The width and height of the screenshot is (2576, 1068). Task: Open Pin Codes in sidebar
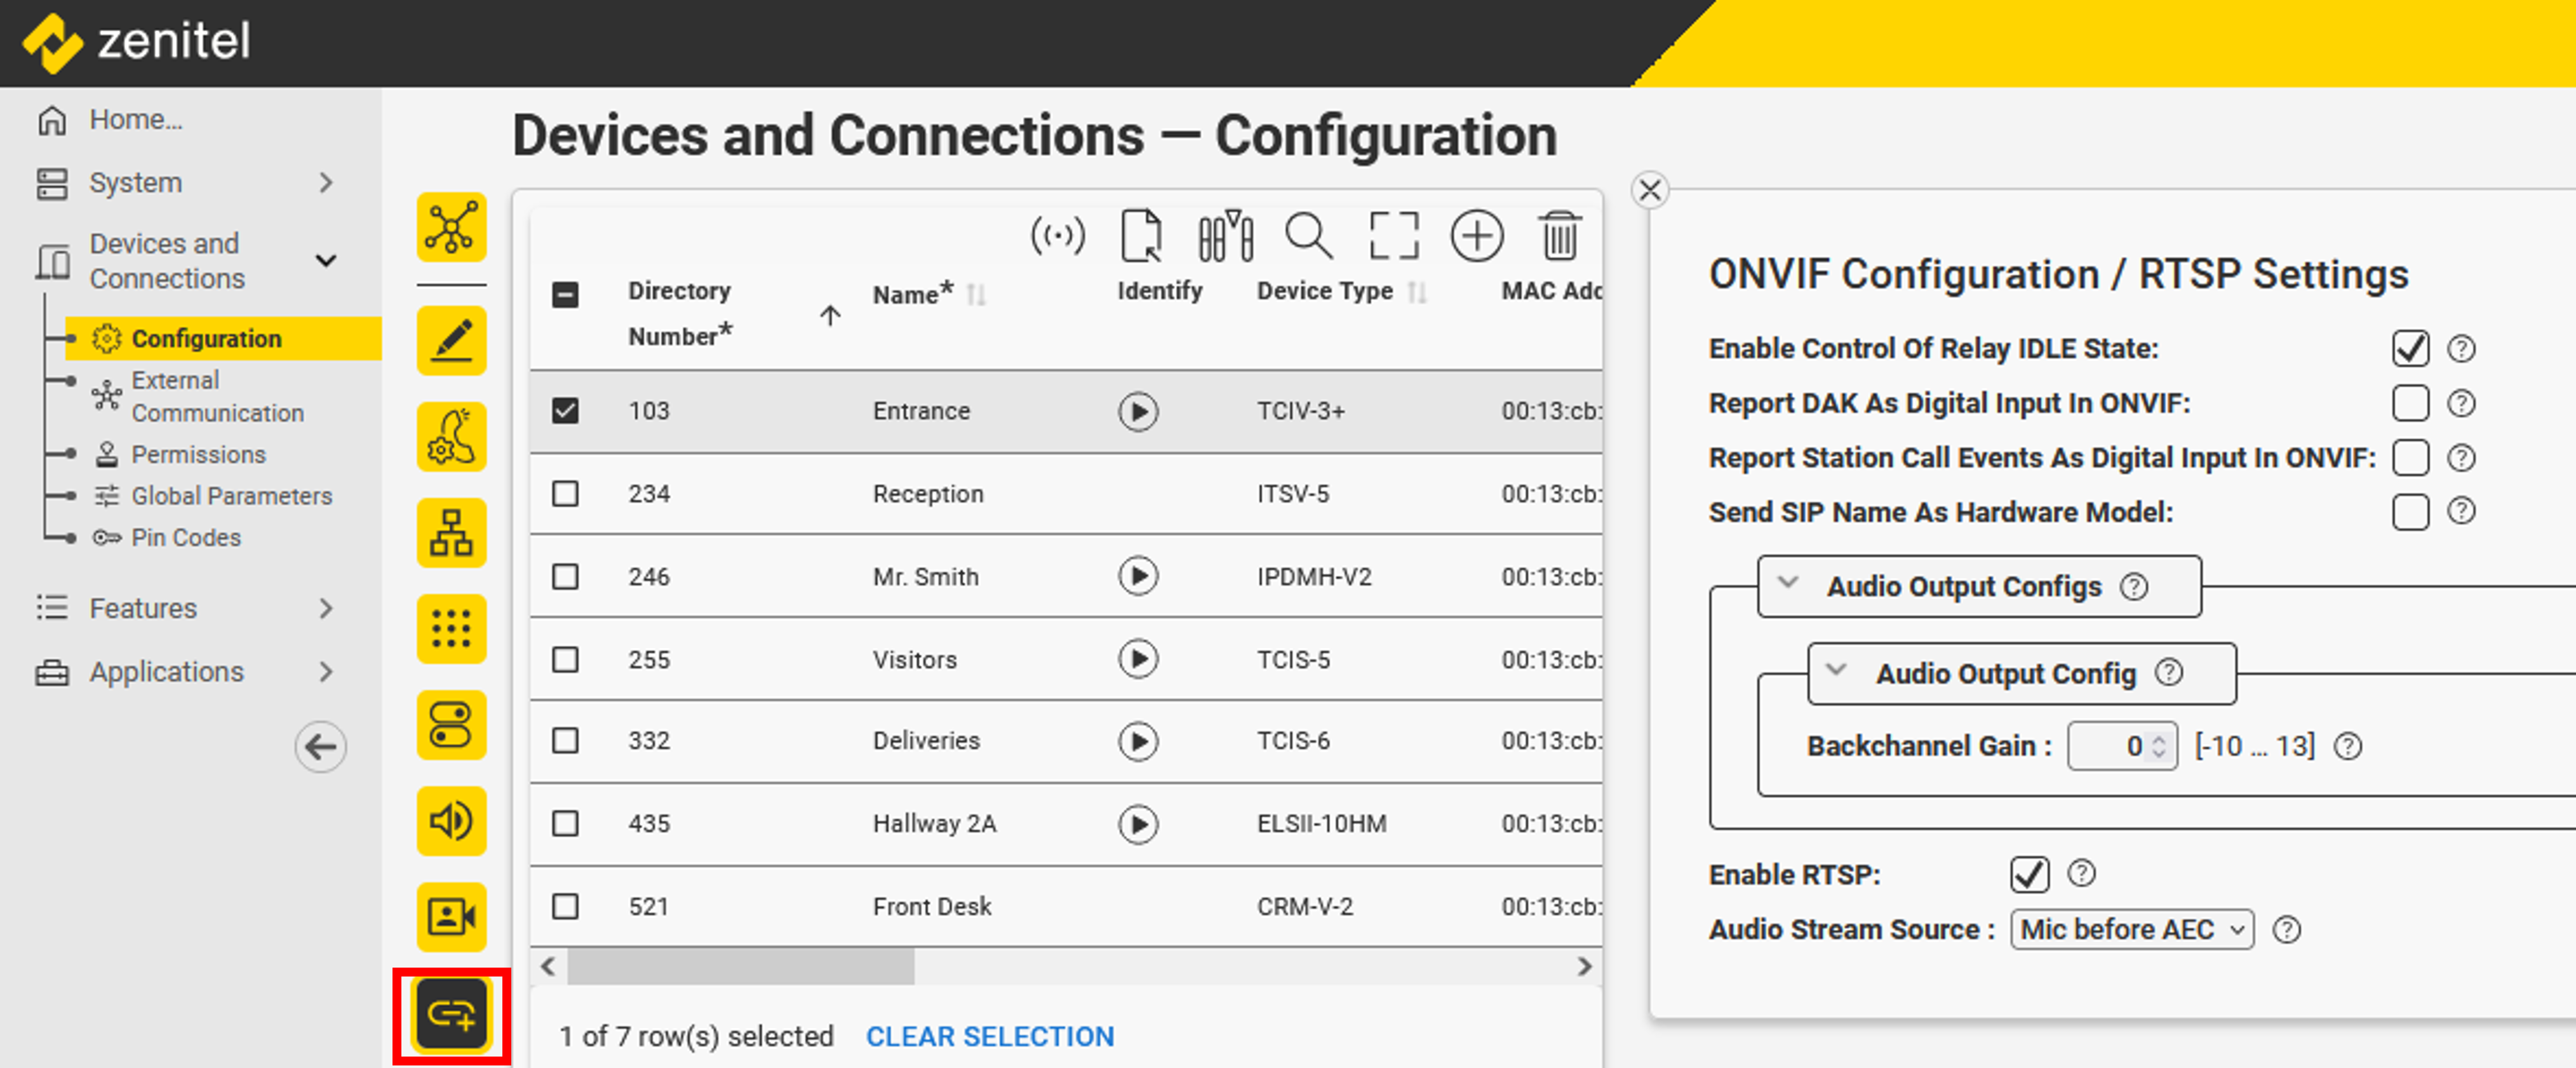[x=186, y=537]
